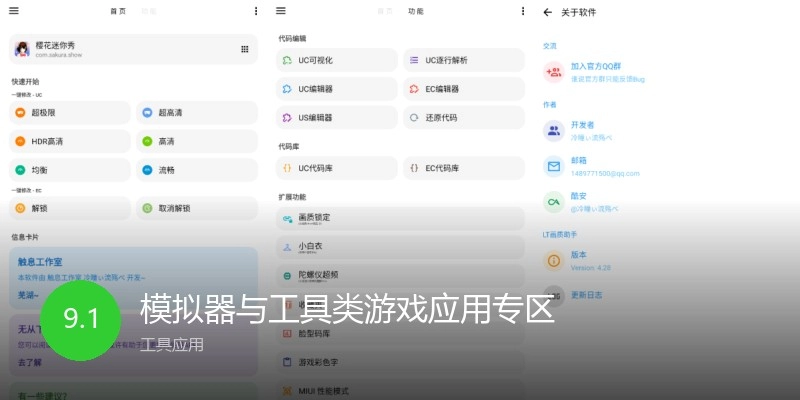The image size is (800, 400).
Task: Tap the 解锁 button
Action: 70,208
